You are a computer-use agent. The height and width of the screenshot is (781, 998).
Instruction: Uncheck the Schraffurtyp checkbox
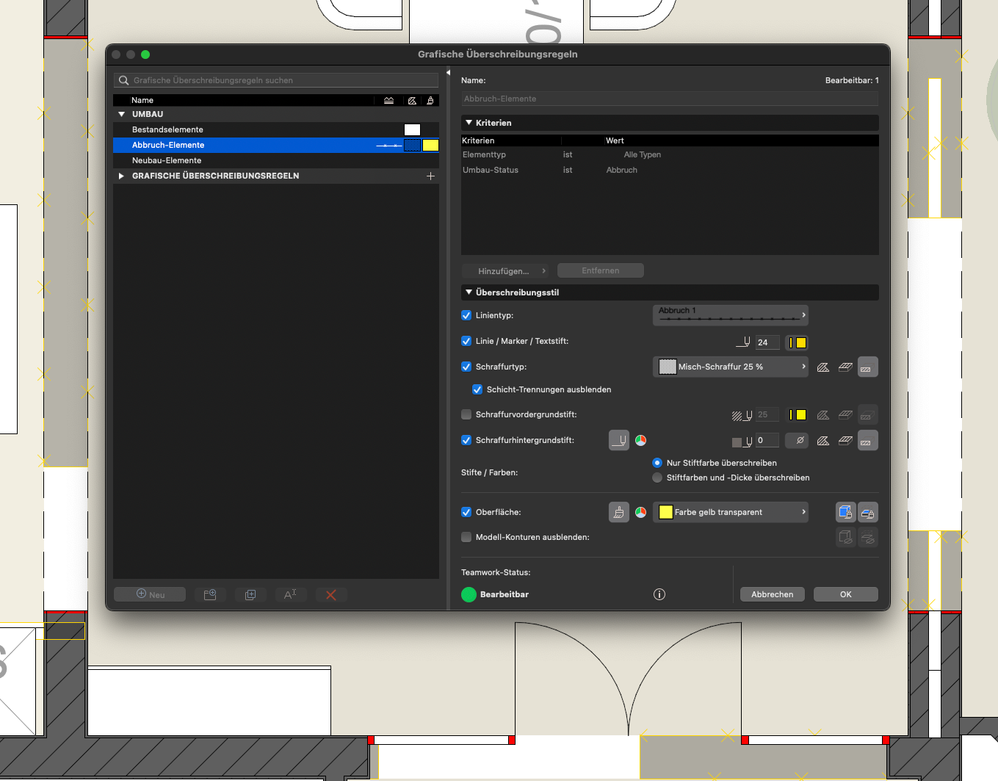point(466,367)
